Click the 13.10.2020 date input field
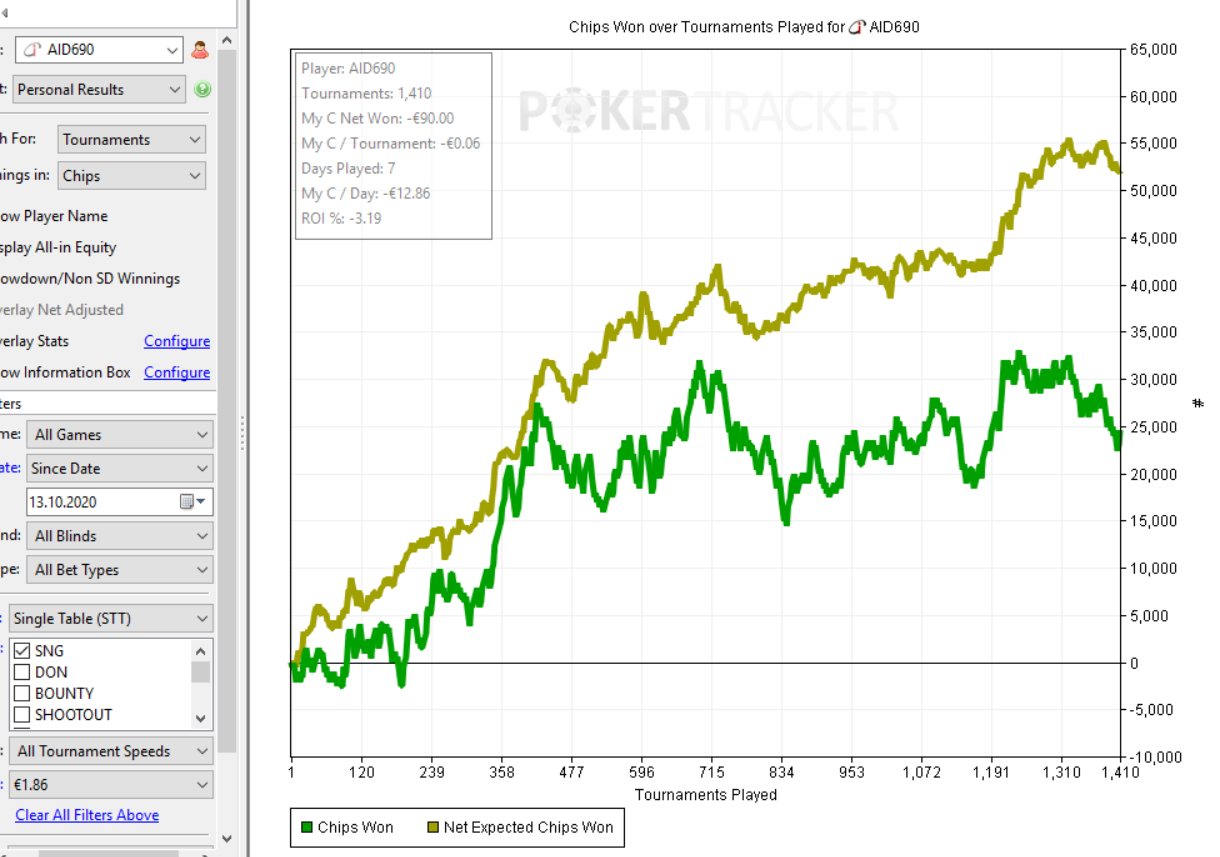This screenshot has width=1220, height=857. click(100, 502)
